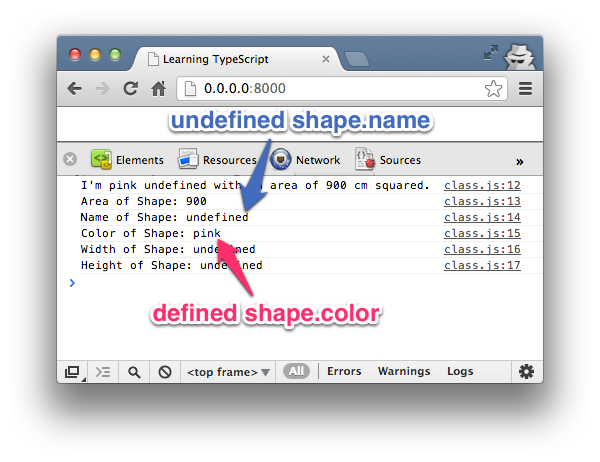Open the Sources panel

click(x=388, y=159)
